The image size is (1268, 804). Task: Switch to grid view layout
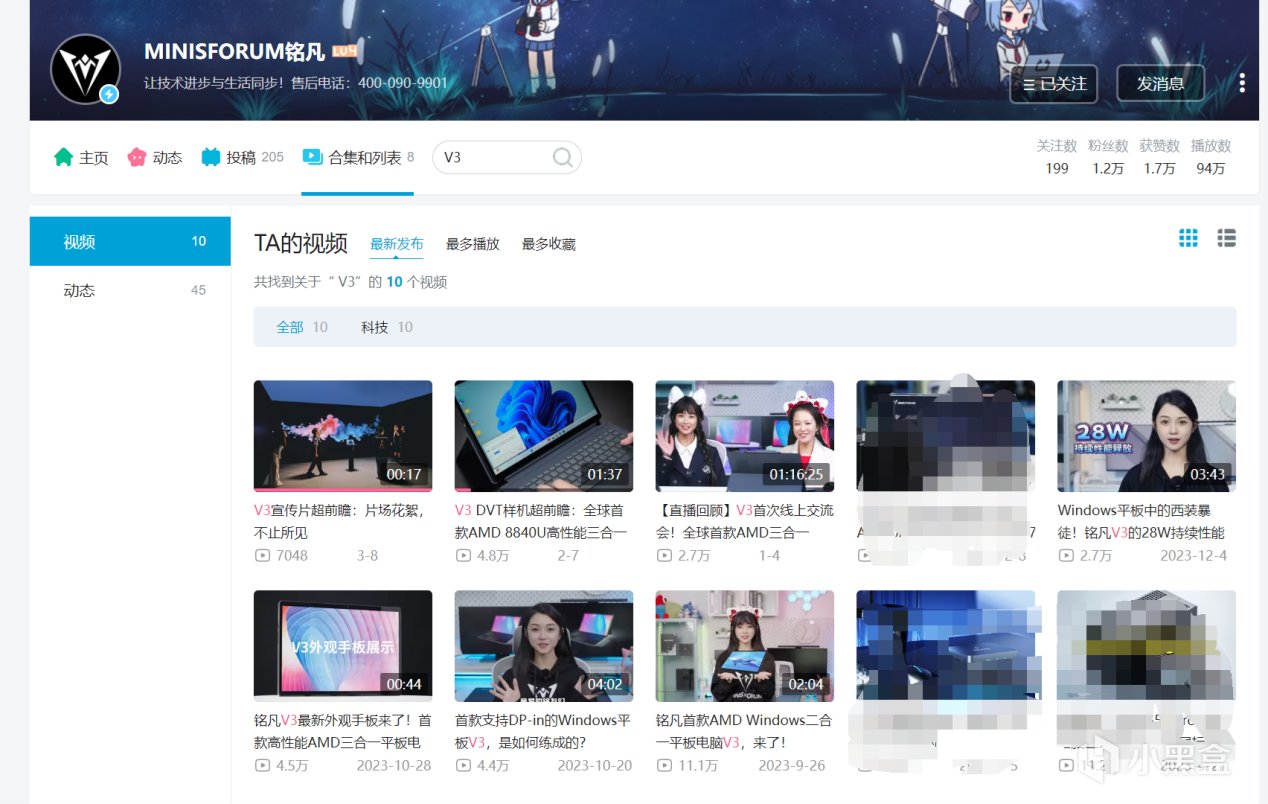1188,238
